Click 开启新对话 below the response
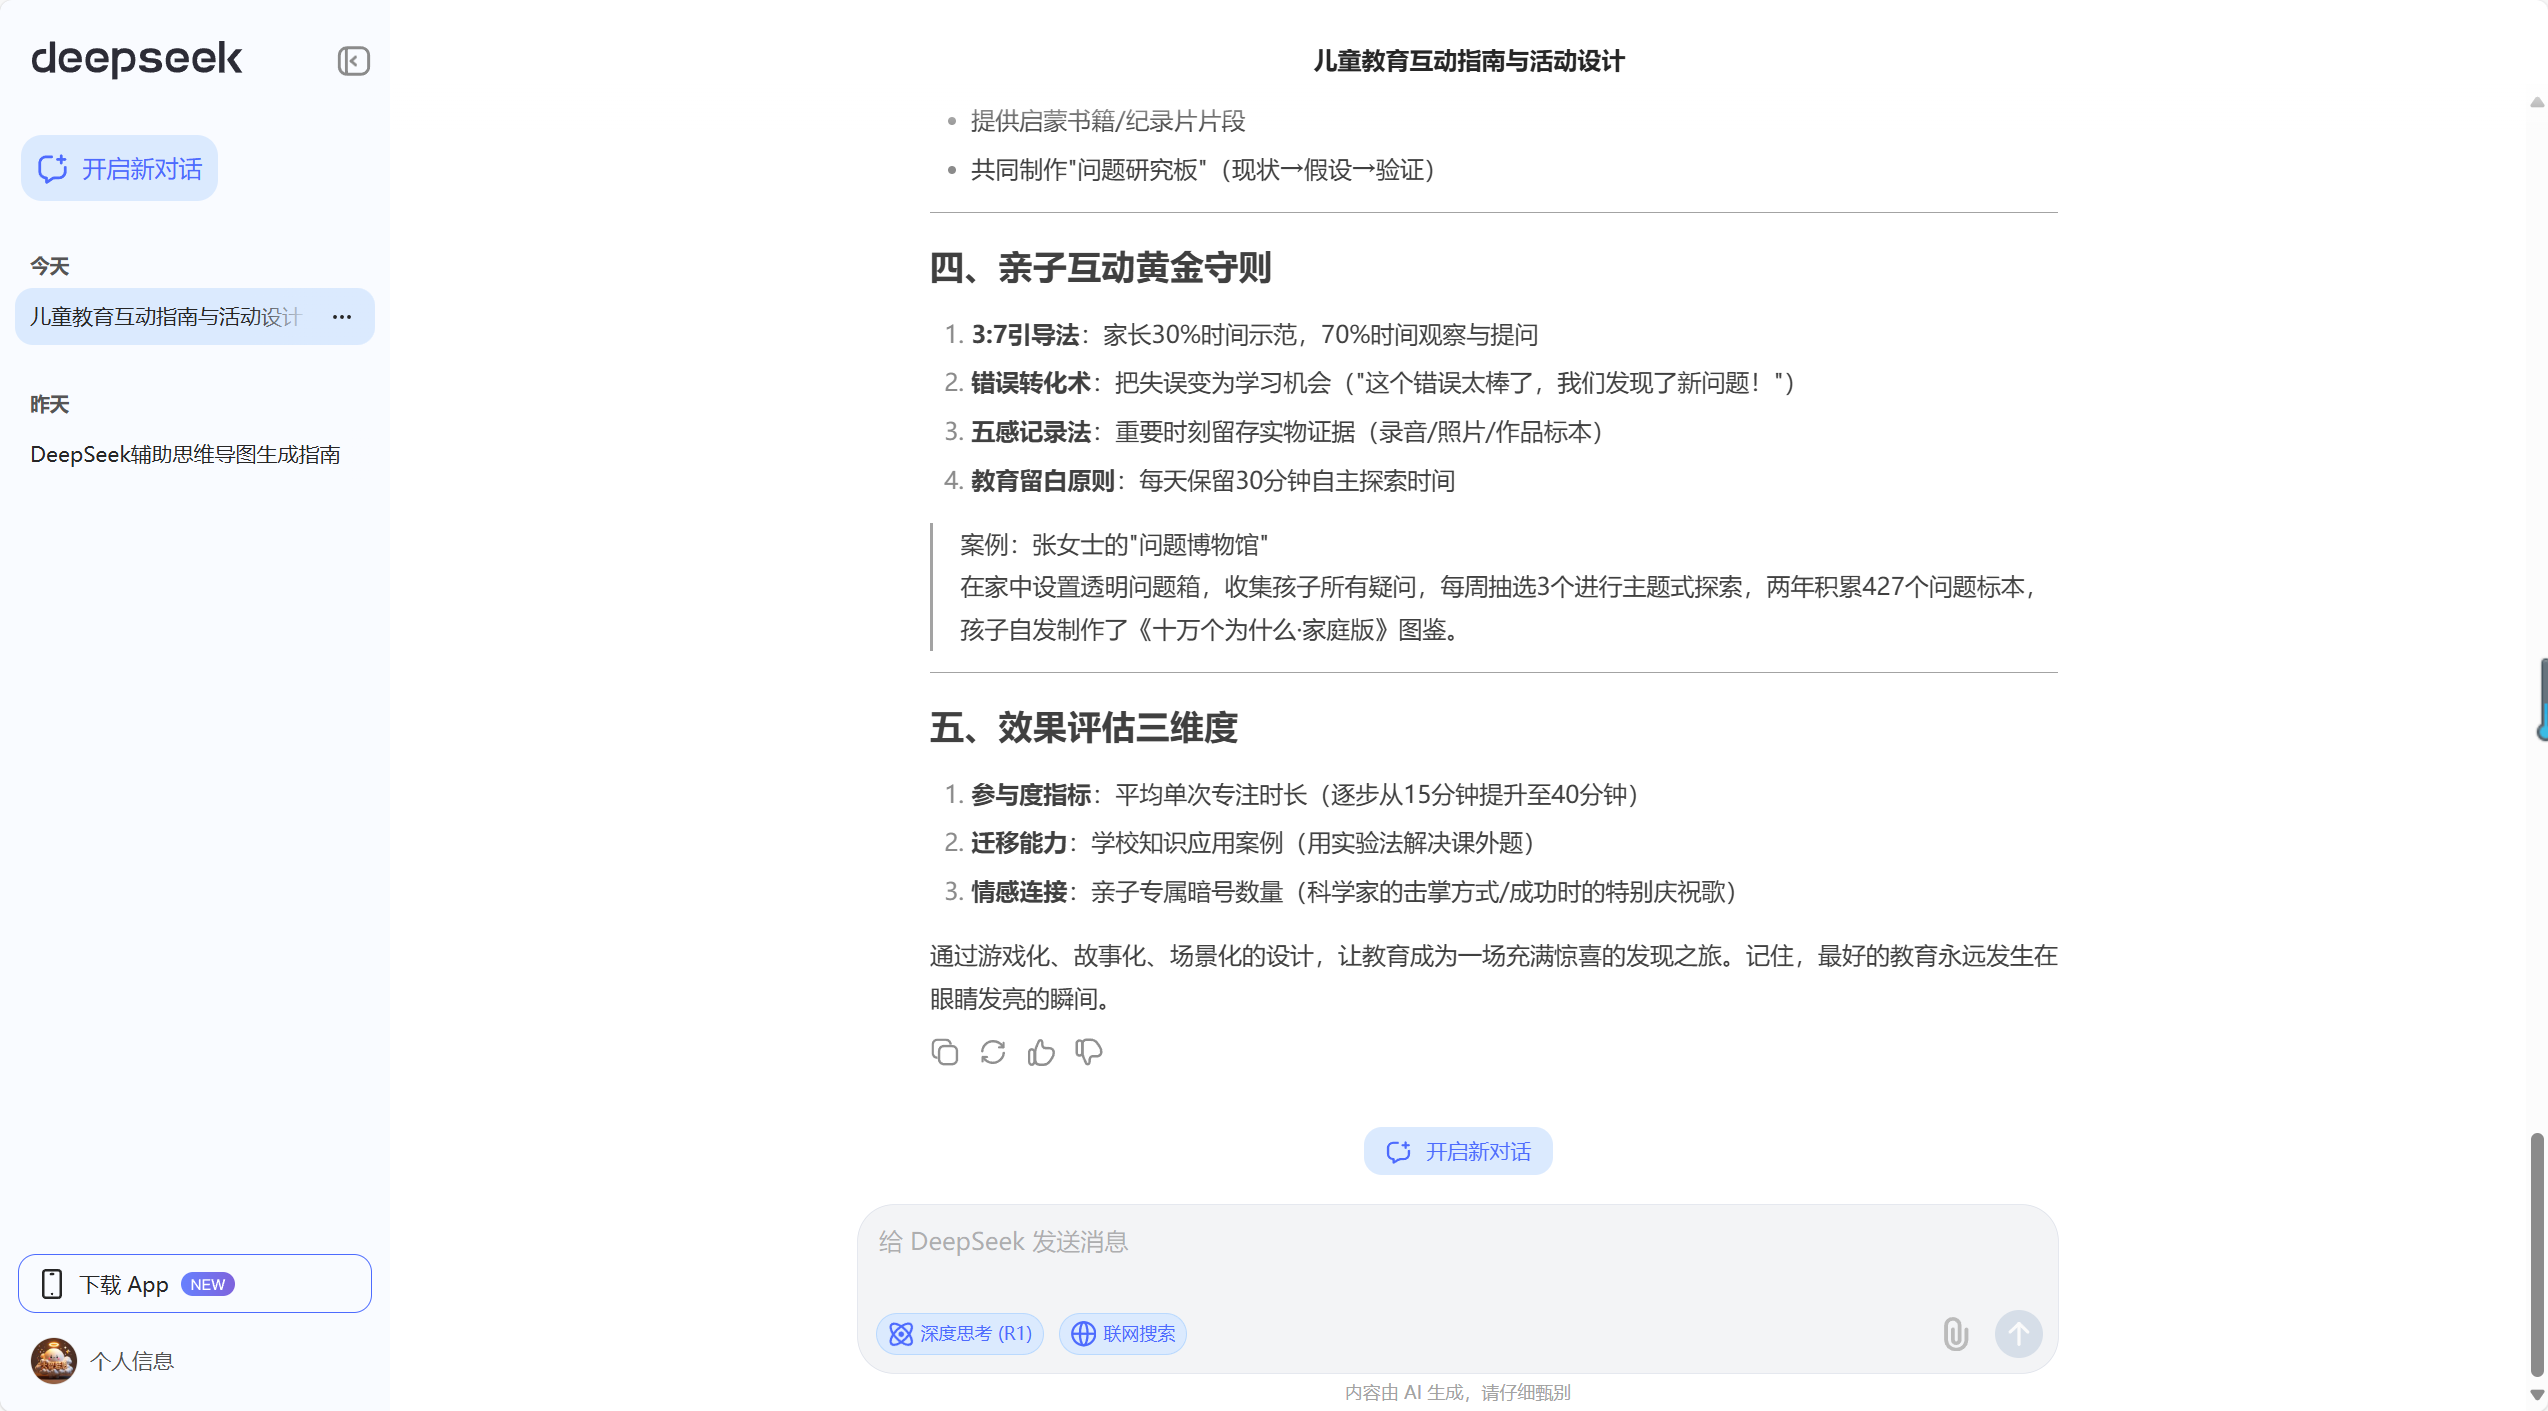This screenshot has height=1411, width=2548. tap(1457, 1151)
